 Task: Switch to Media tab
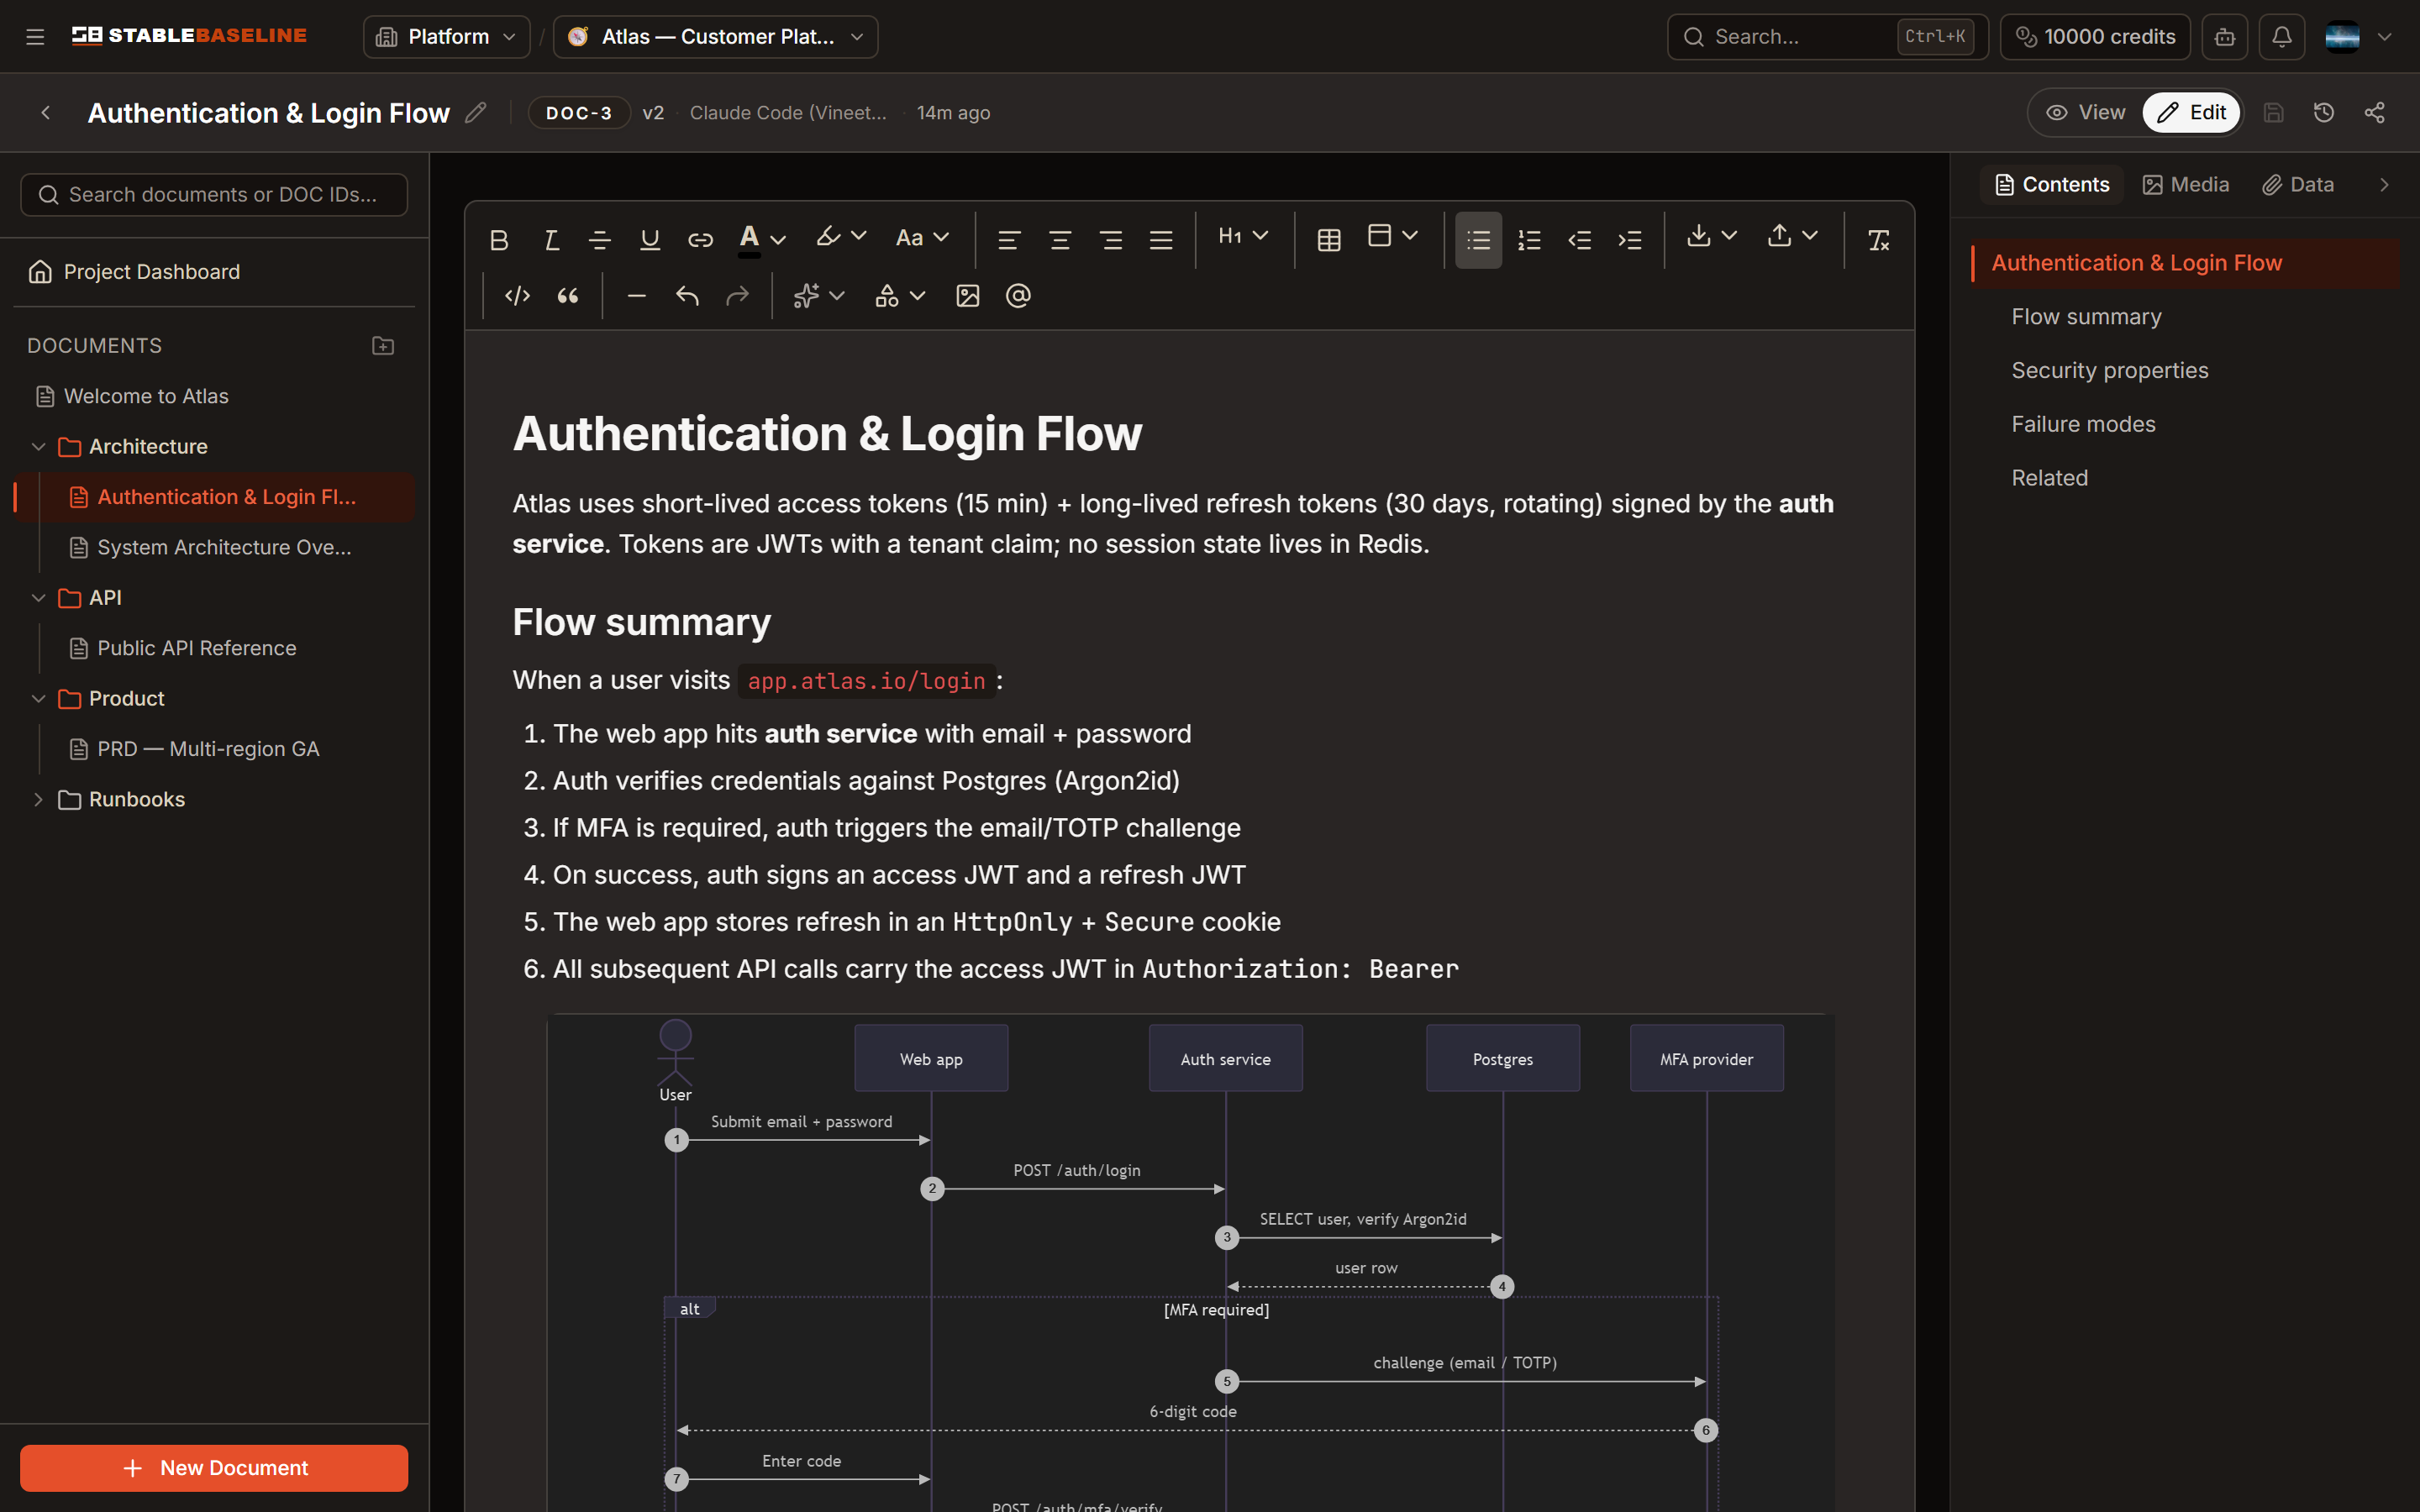coord(2186,185)
